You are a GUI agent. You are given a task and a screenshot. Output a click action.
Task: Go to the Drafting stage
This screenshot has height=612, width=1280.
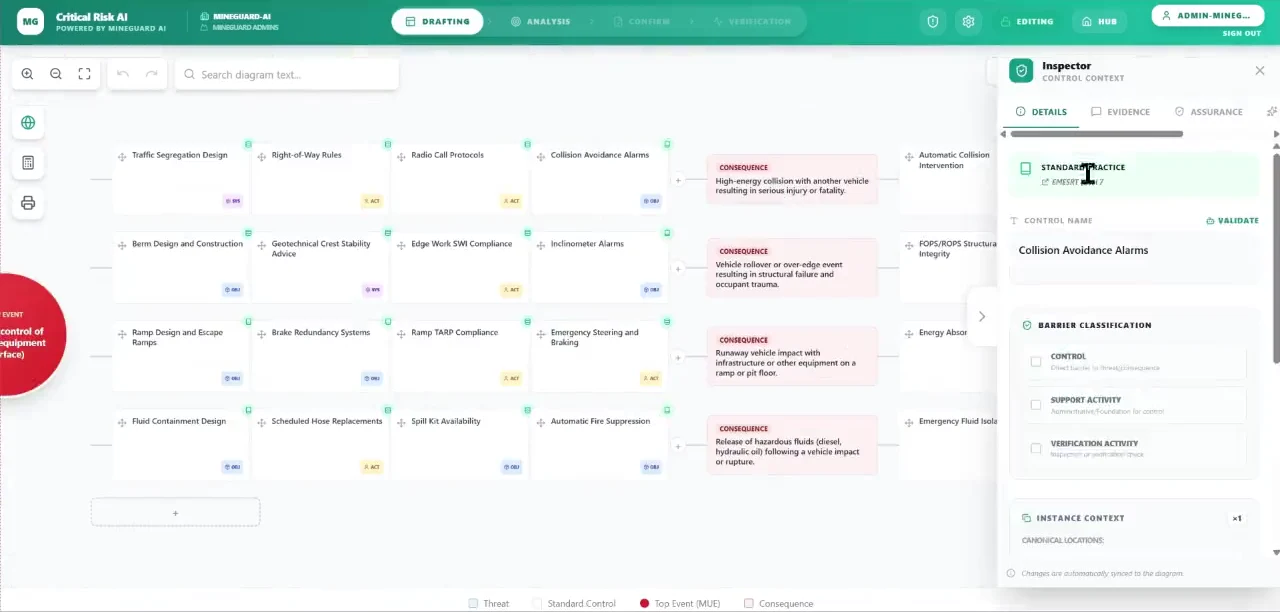click(437, 21)
